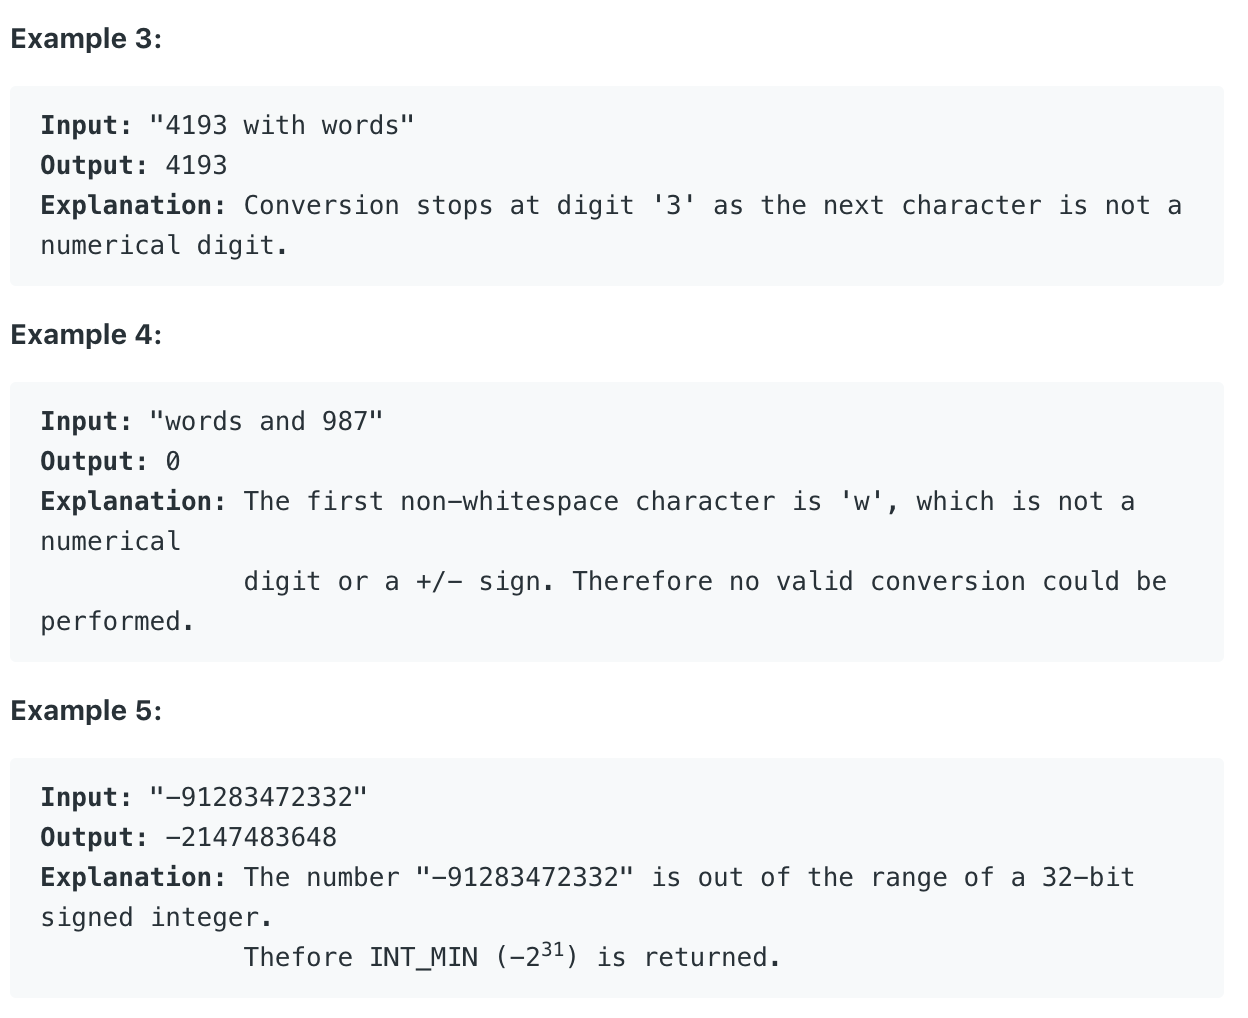Click the output value -2147483648

251,838
